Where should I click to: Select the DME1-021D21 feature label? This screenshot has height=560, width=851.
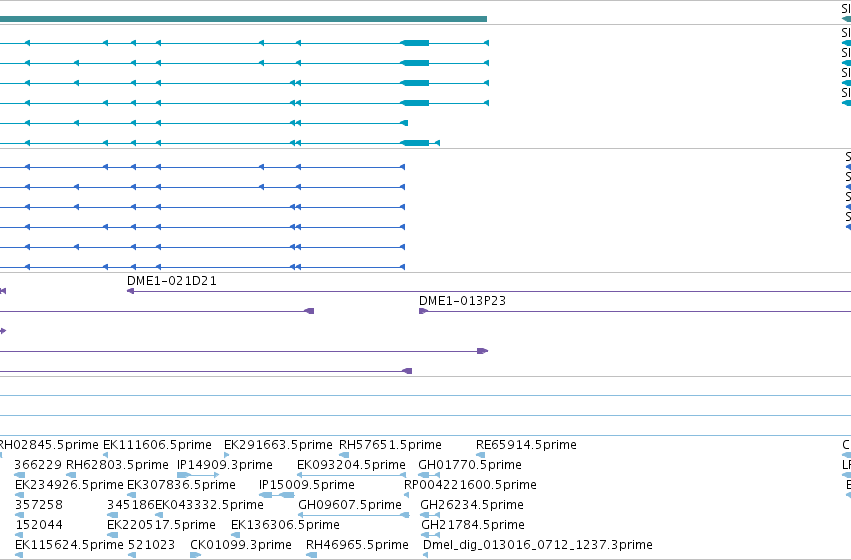(172, 281)
